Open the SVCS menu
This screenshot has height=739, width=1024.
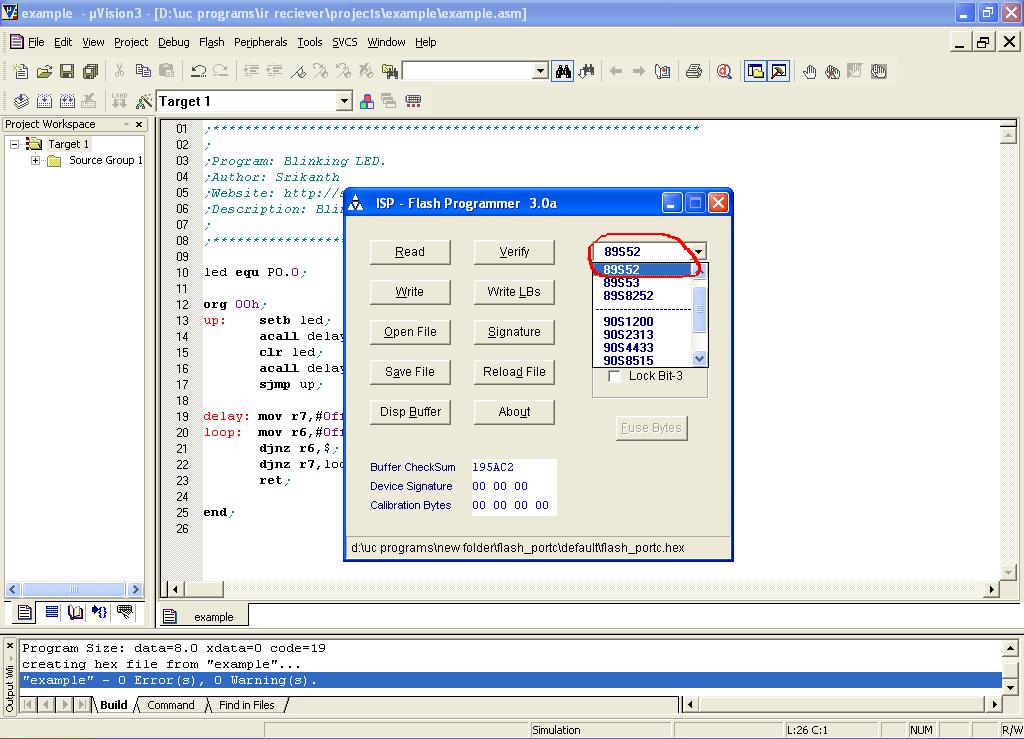pos(345,42)
